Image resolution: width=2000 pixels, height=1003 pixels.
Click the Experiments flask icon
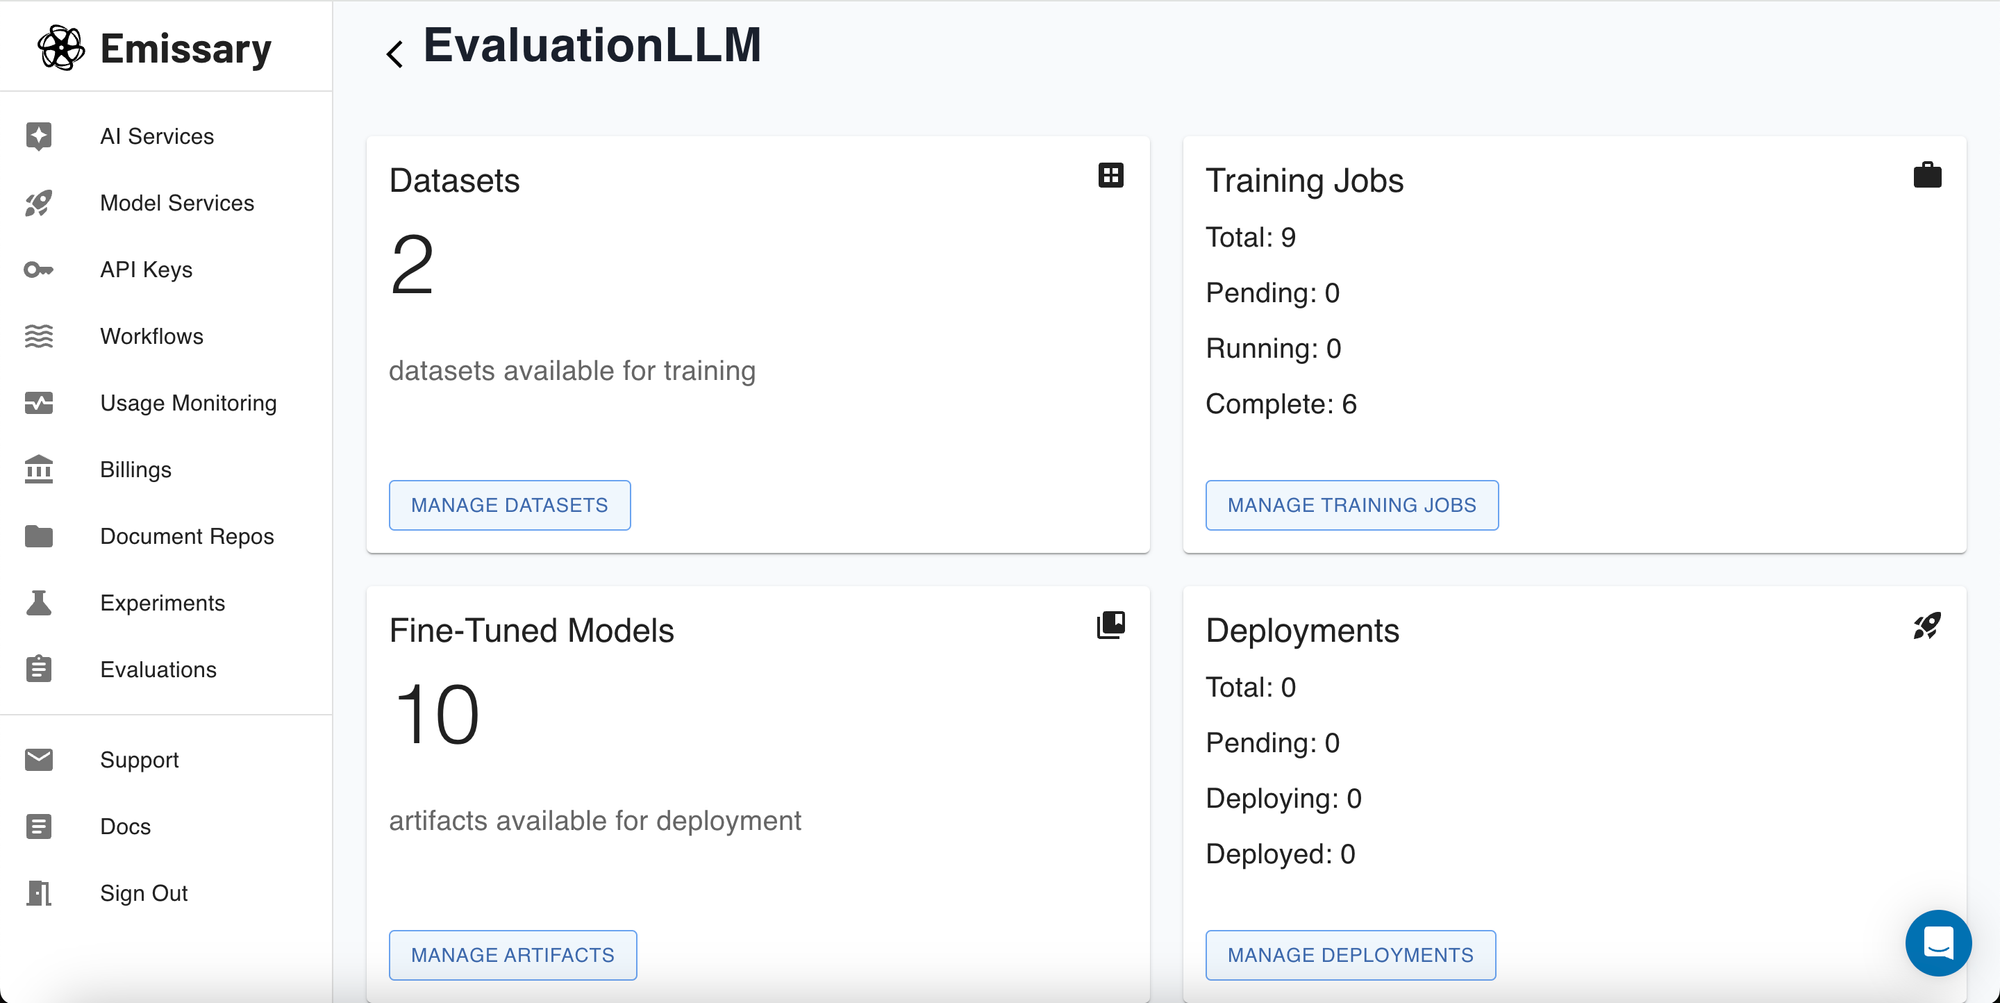point(39,603)
